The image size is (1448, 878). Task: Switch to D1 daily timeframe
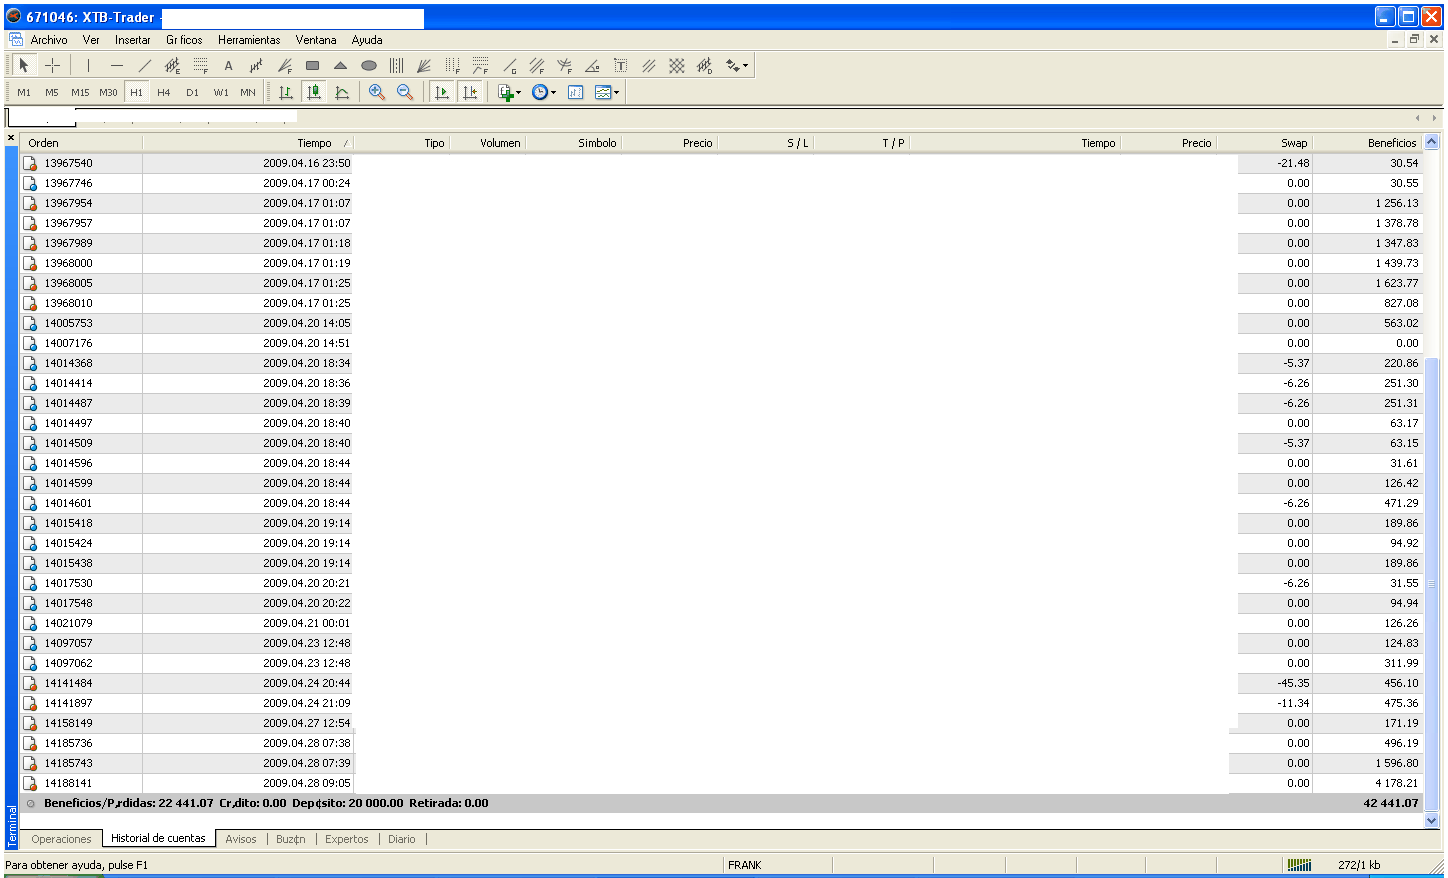(192, 92)
